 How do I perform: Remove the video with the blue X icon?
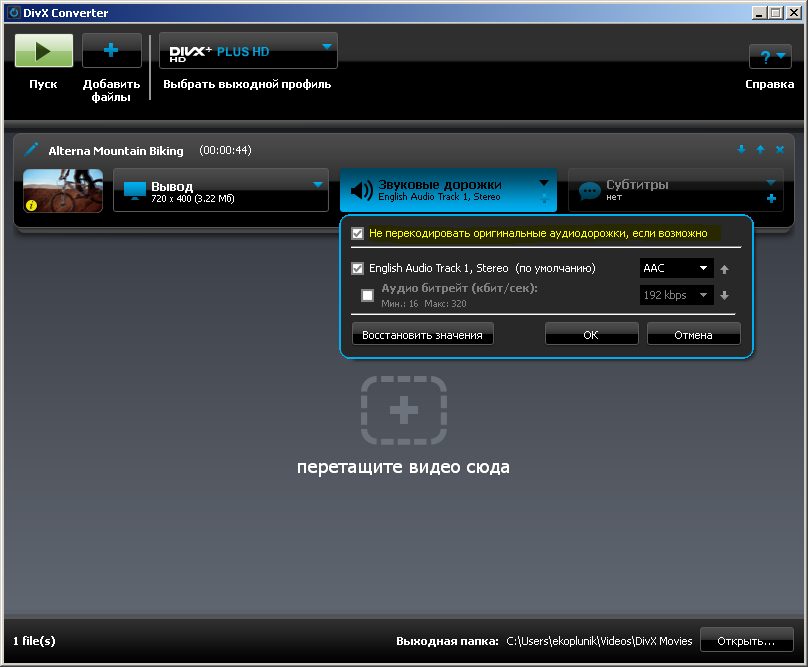pos(780,149)
